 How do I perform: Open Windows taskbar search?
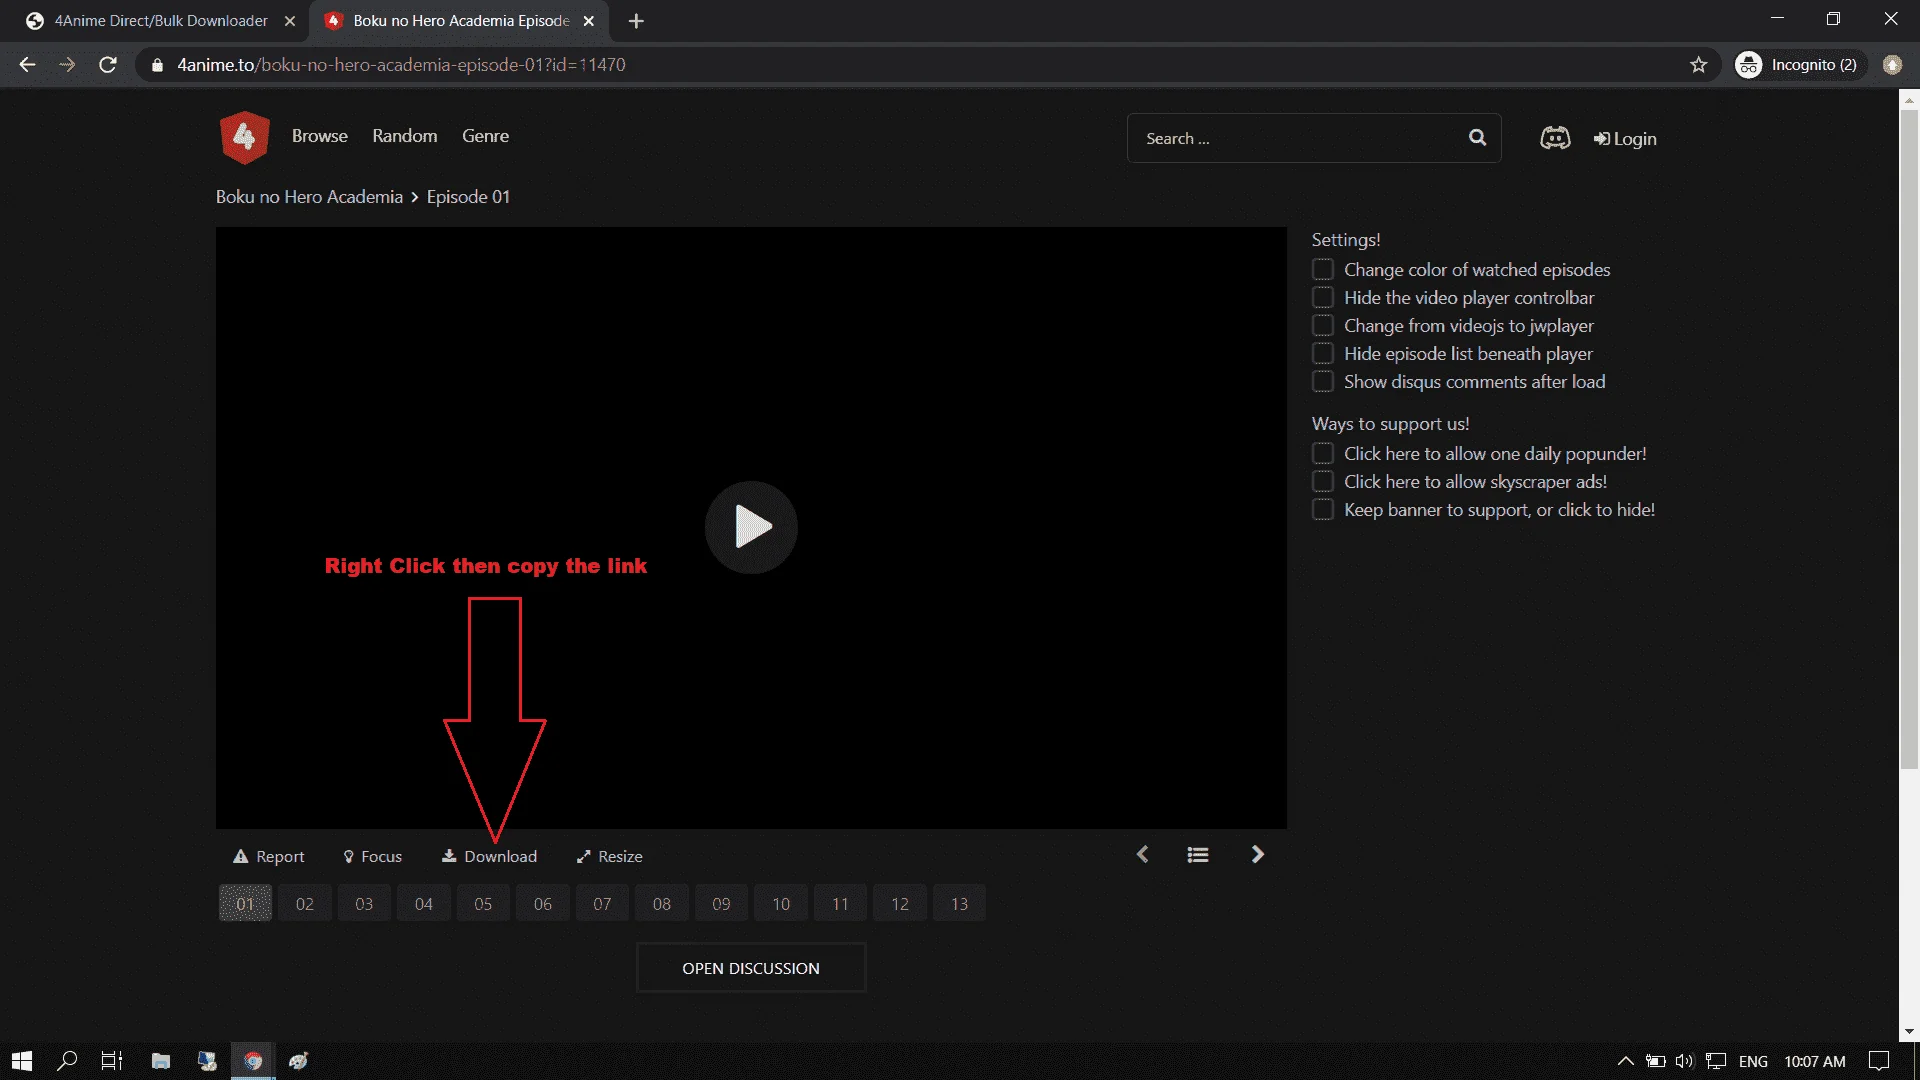tap(67, 1061)
